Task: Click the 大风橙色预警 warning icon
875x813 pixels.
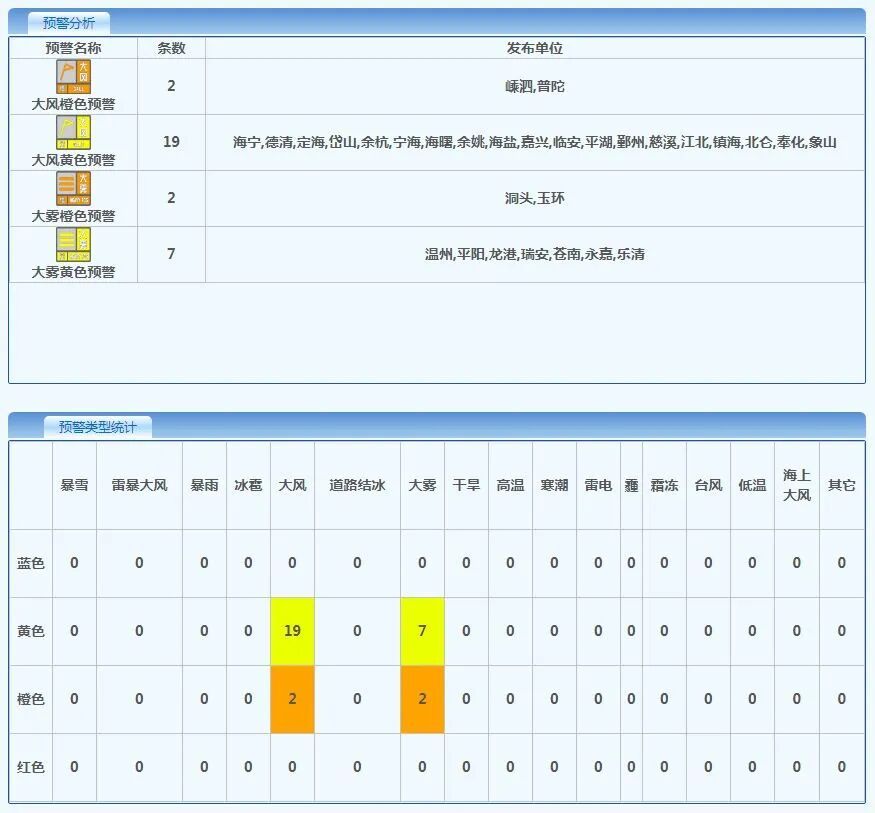Action: (73, 77)
